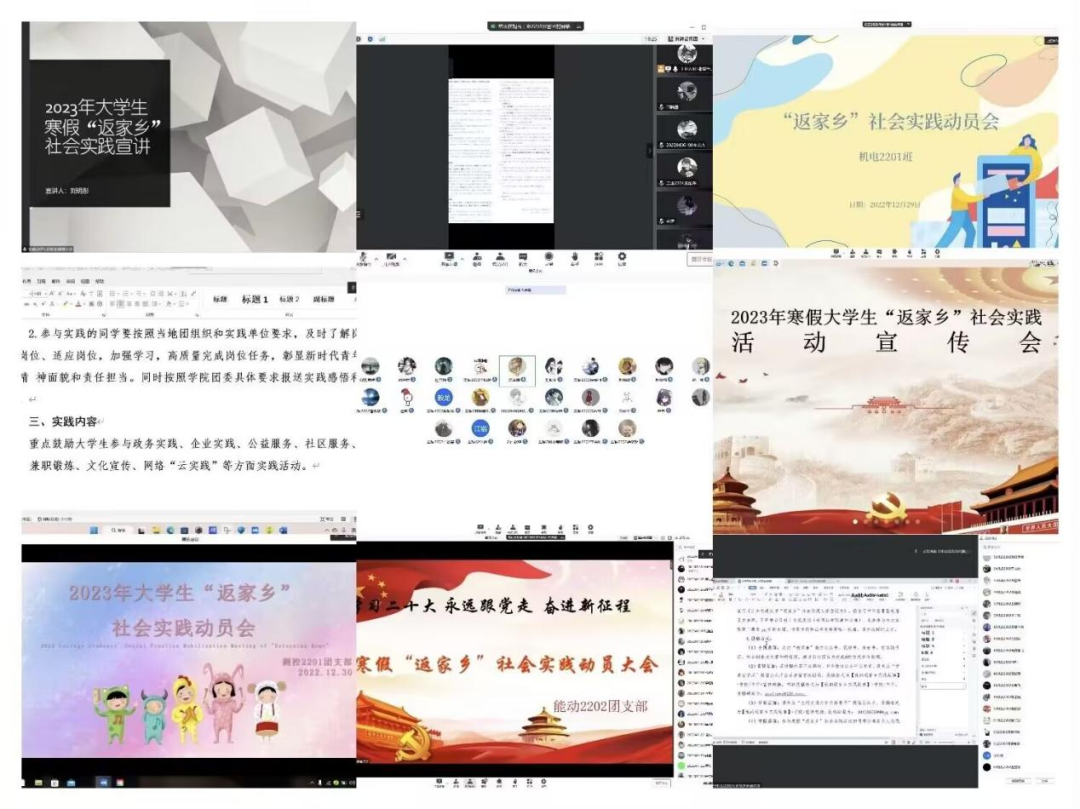The height and width of the screenshot is (809, 1080).
Task: Mute the microphone in the dark meeting toolbar
Action: click(x=362, y=257)
